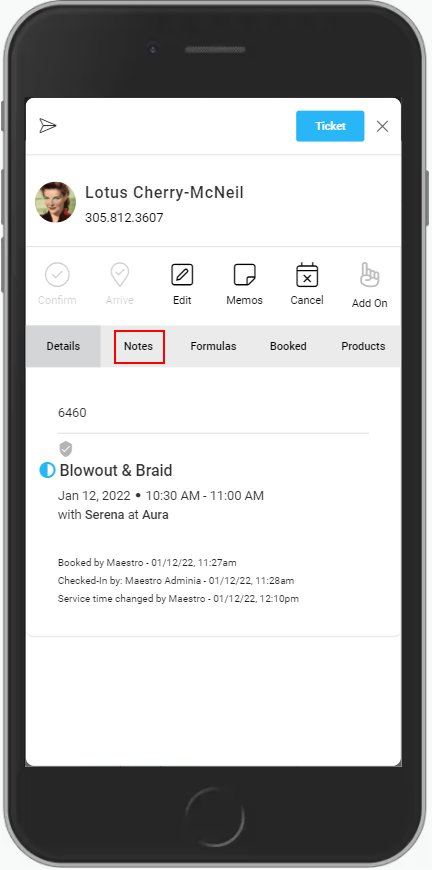Open the Booked tab
The image size is (432, 870).
coord(288,346)
